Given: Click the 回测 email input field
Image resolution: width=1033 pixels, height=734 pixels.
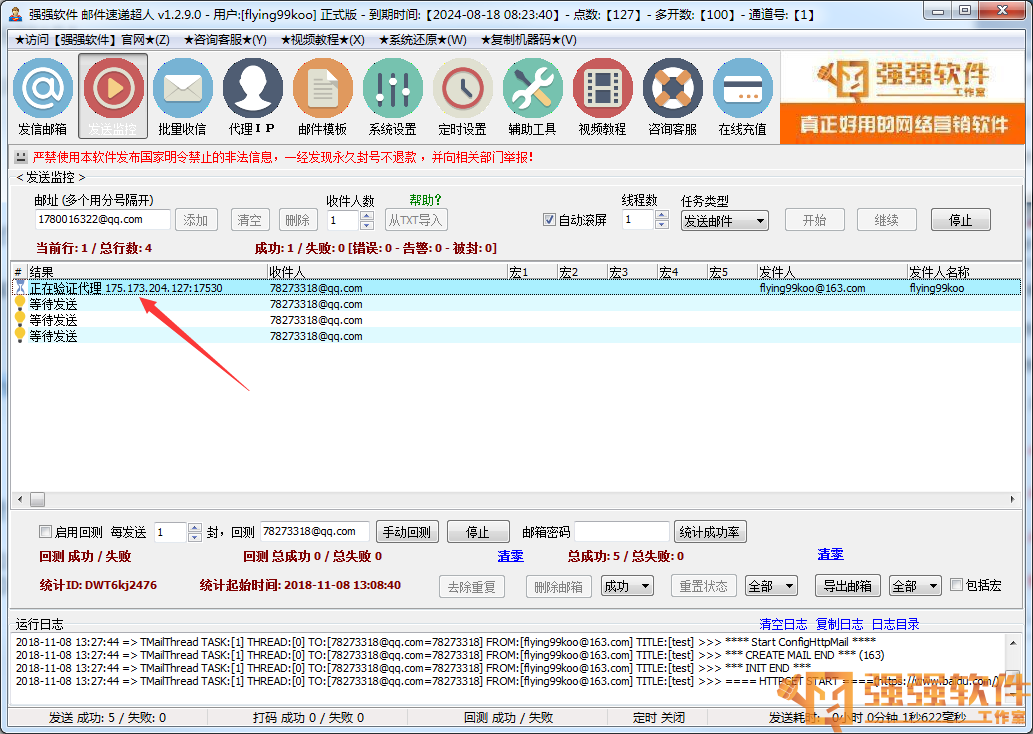Looking at the screenshot, I should [x=314, y=531].
